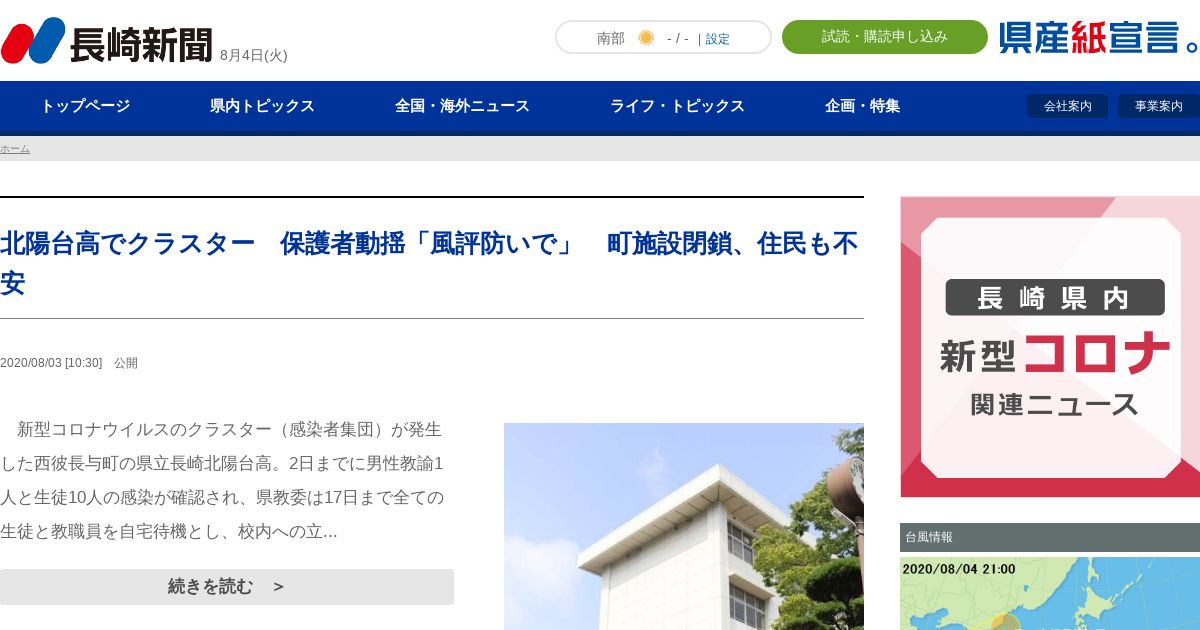Click the 事業案内 button
Image resolution: width=1200 pixels, height=630 pixels.
pos(1158,106)
